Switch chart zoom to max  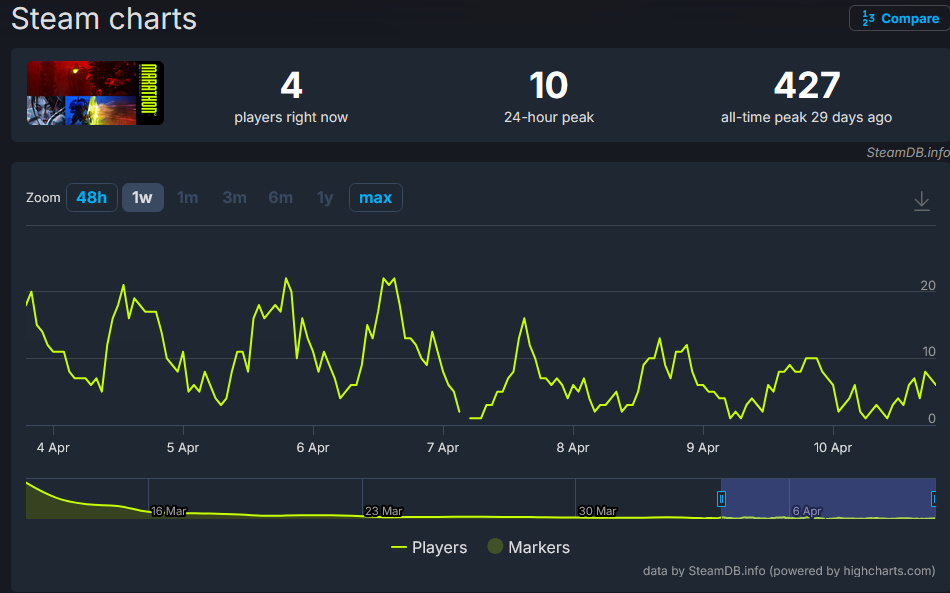(x=376, y=197)
